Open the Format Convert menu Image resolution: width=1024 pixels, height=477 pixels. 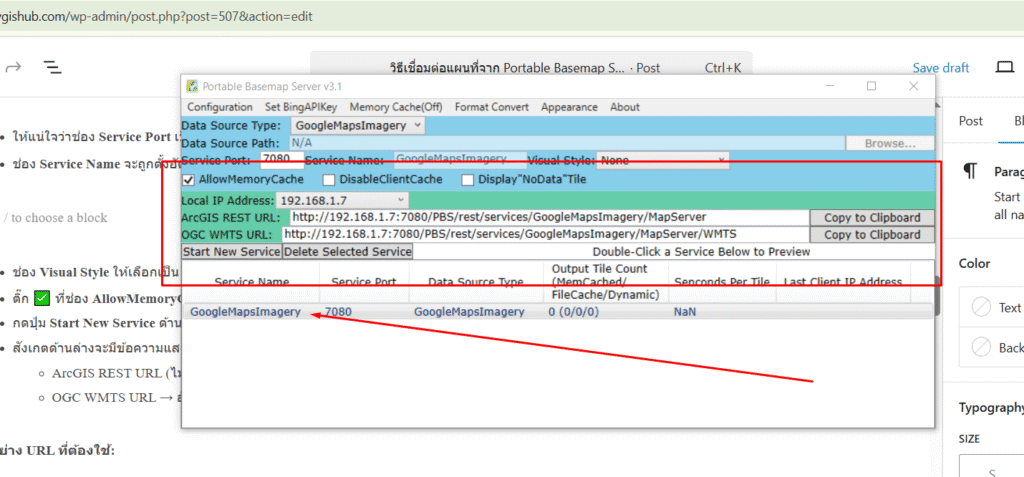point(492,107)
